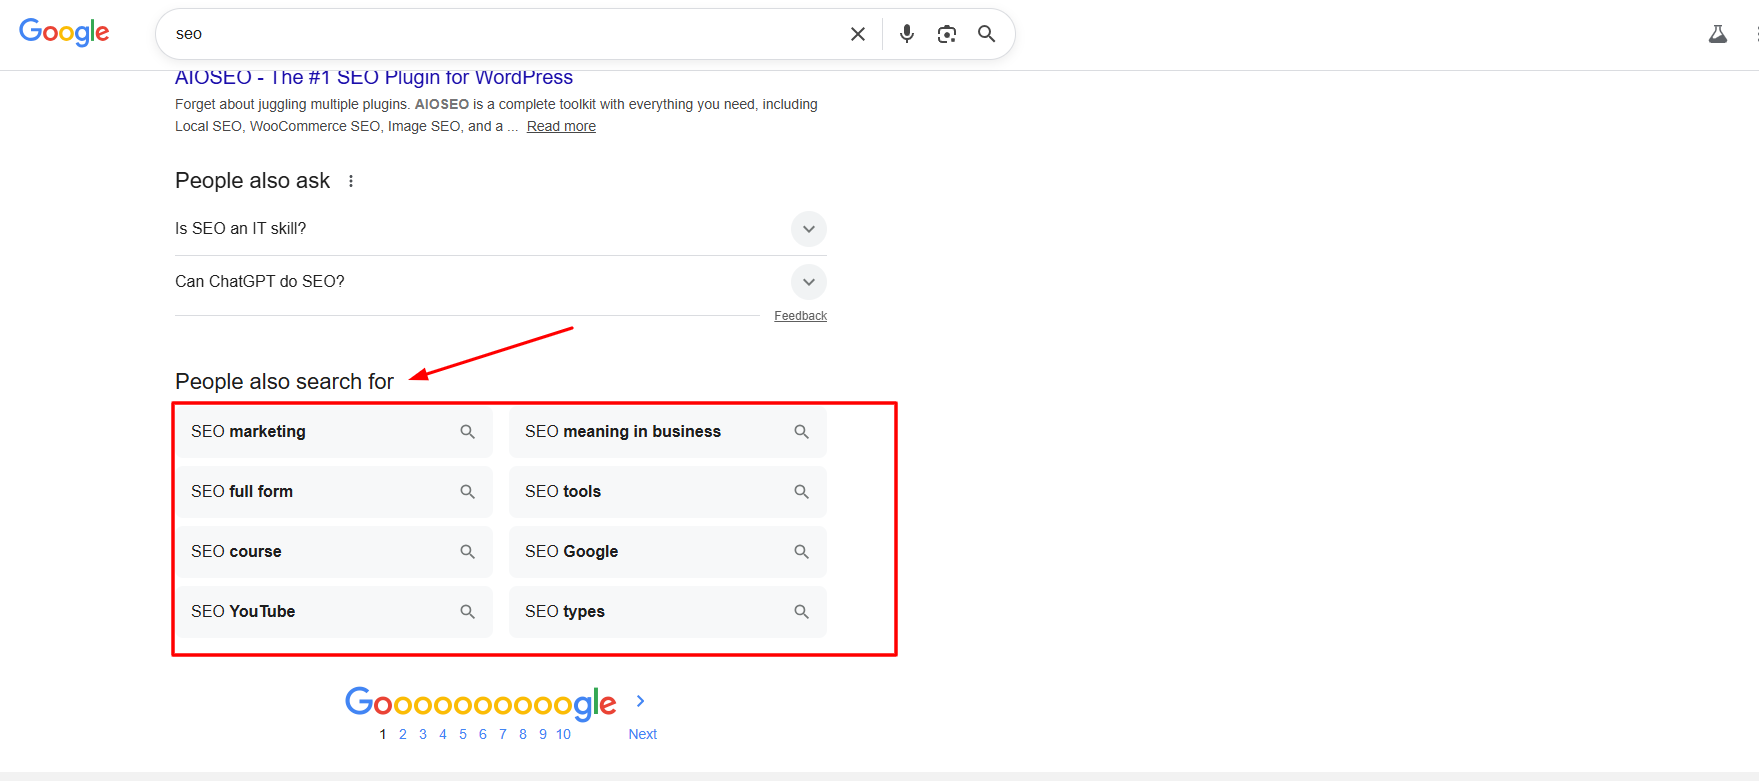Clear the search box text
The image size is (1759, 781).
pyautogui.click(x=857, y=34)
